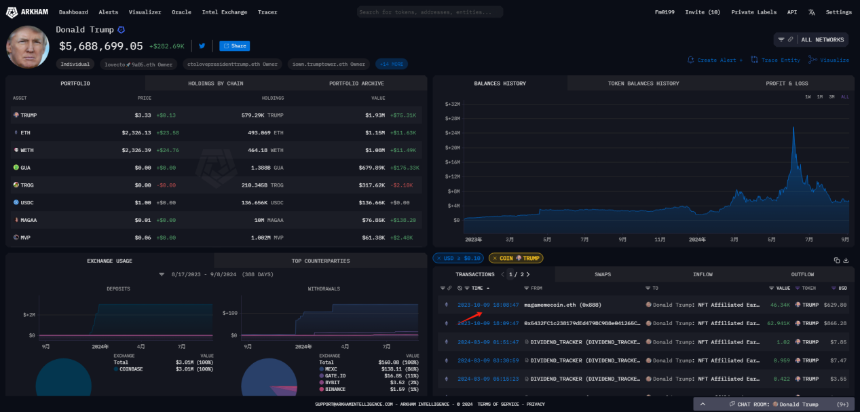Open the Inflow tab
The image size is (860, 412).
pos(703,274)
